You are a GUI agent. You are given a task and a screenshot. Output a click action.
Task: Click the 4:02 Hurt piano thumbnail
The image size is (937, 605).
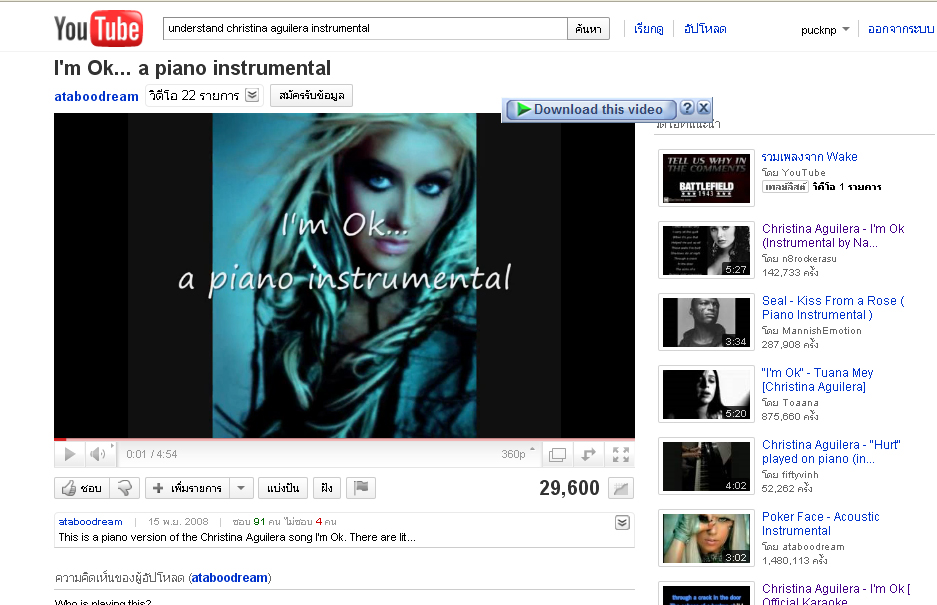(706, 466)
